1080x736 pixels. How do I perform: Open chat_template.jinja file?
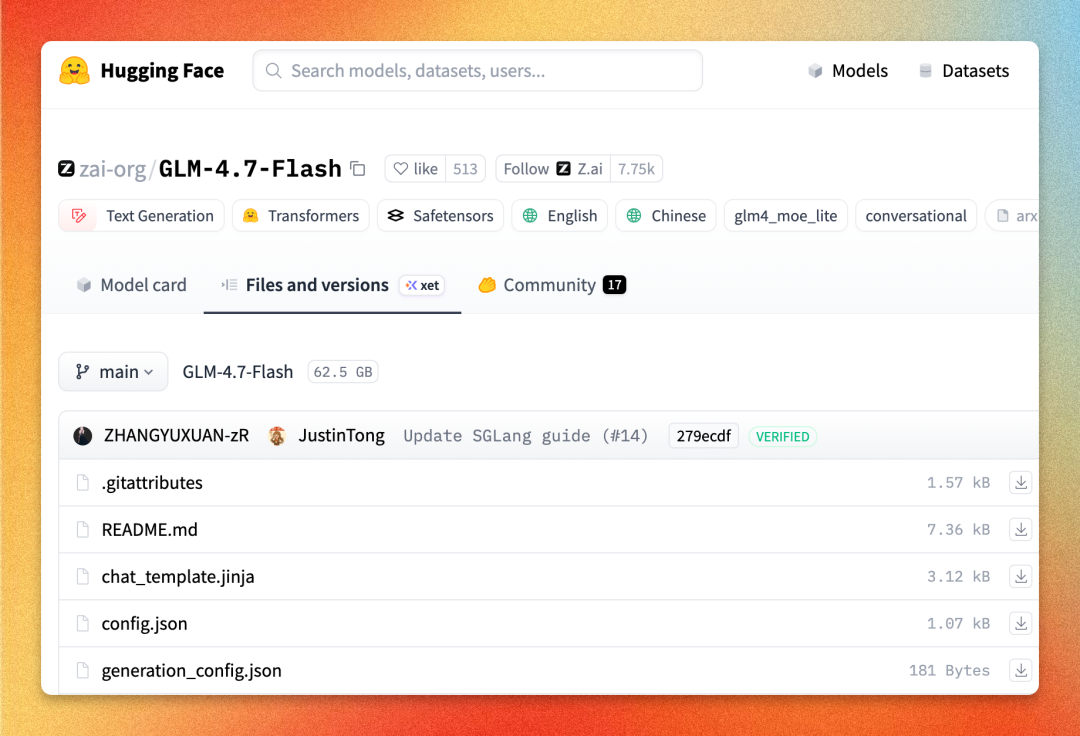click(x=178, y=576)
